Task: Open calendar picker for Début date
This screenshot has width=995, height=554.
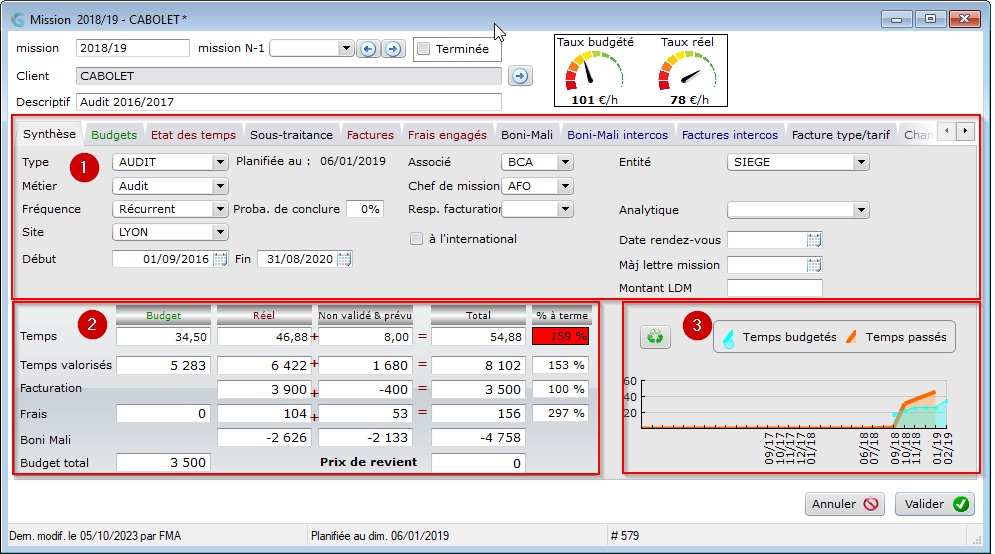Action: tap(220, 259)
